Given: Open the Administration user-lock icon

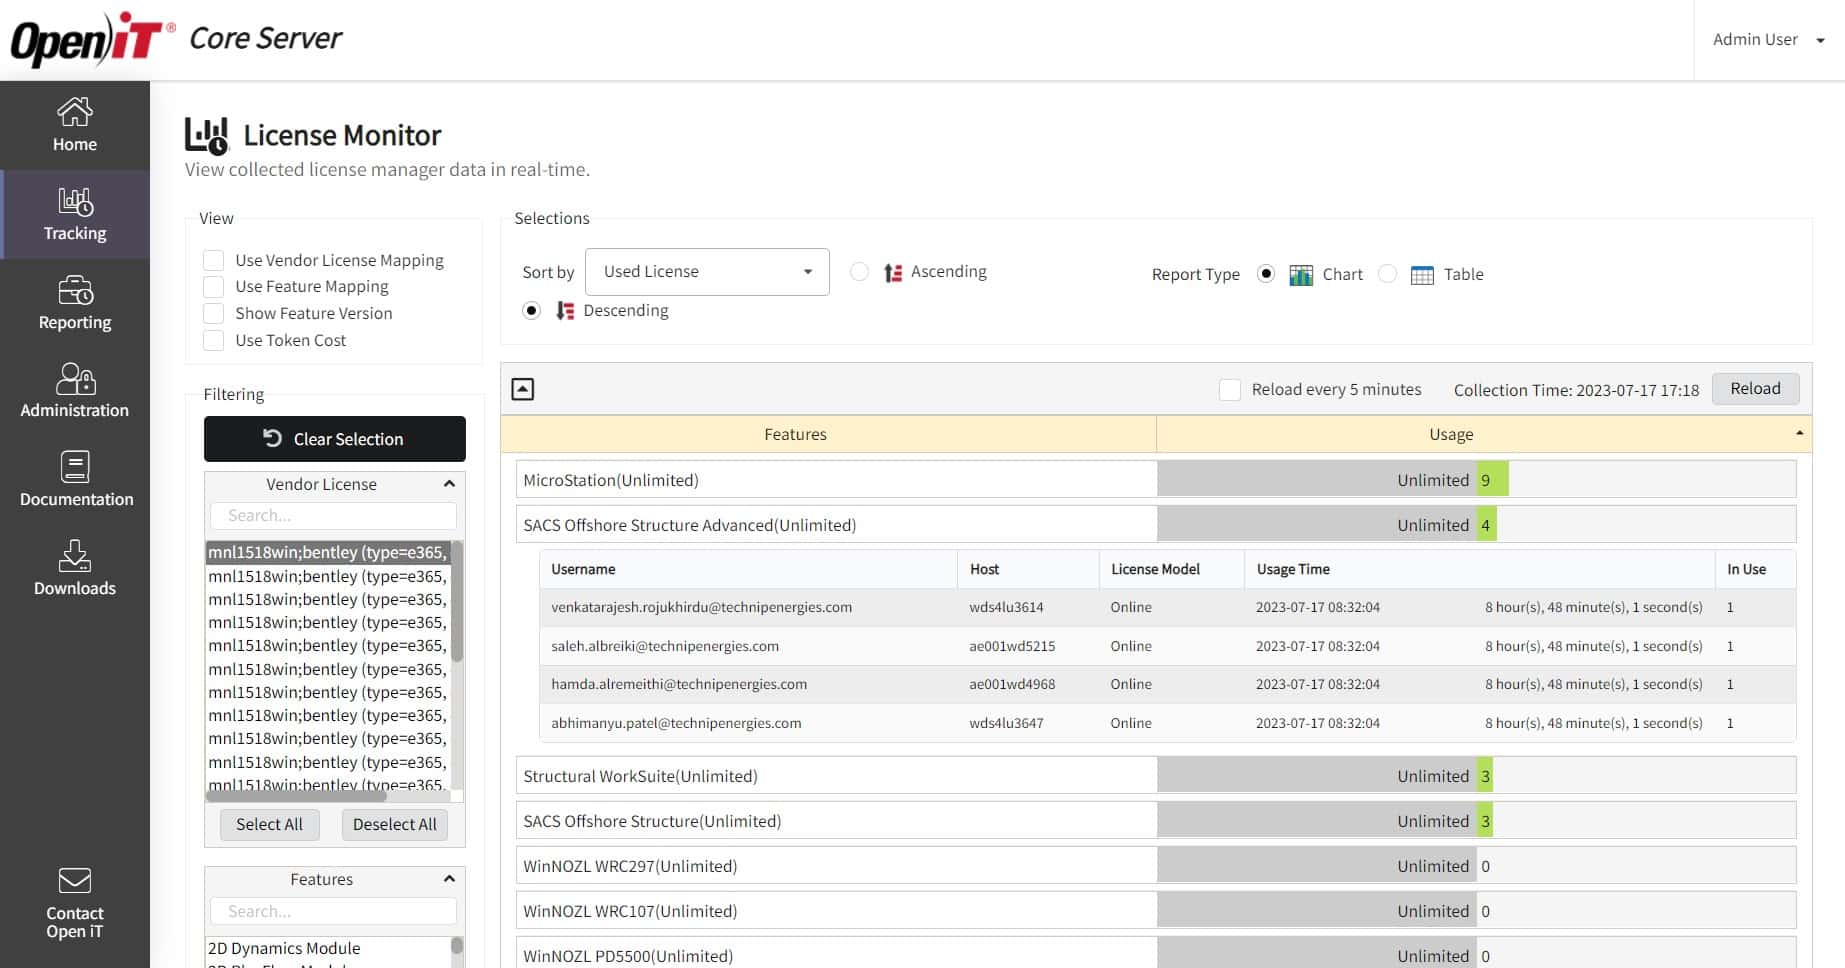Looking at the screenshot, I should pyautogui.click(x=75, y=379).
